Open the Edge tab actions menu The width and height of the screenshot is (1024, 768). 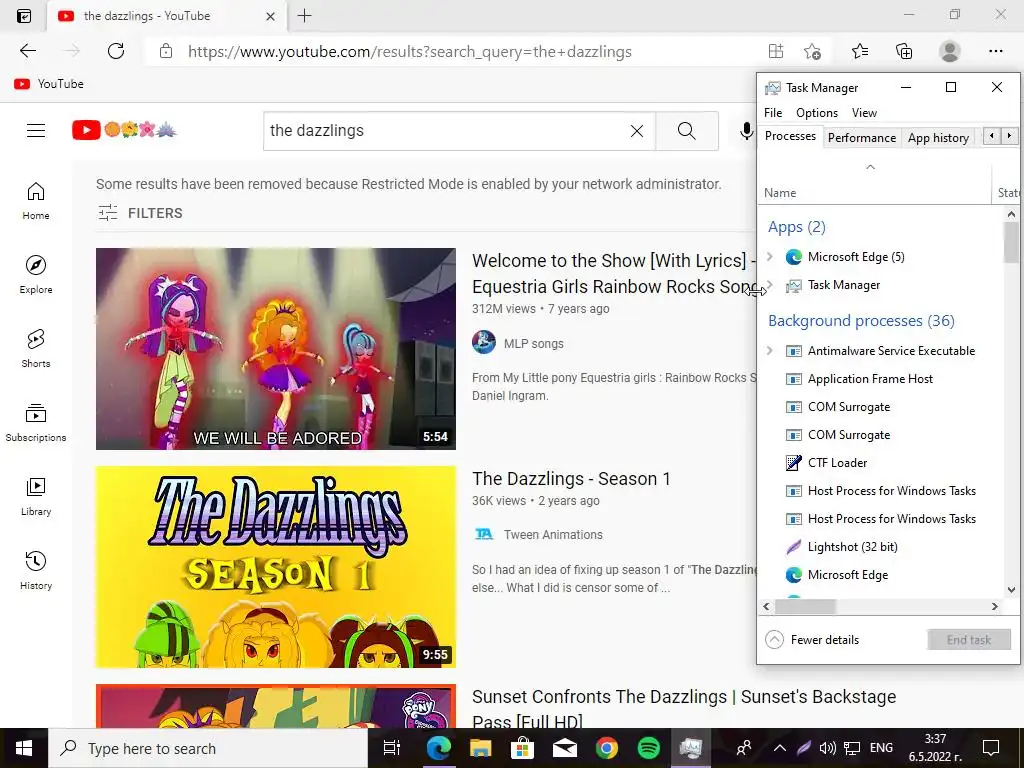[x=24, y=16]
